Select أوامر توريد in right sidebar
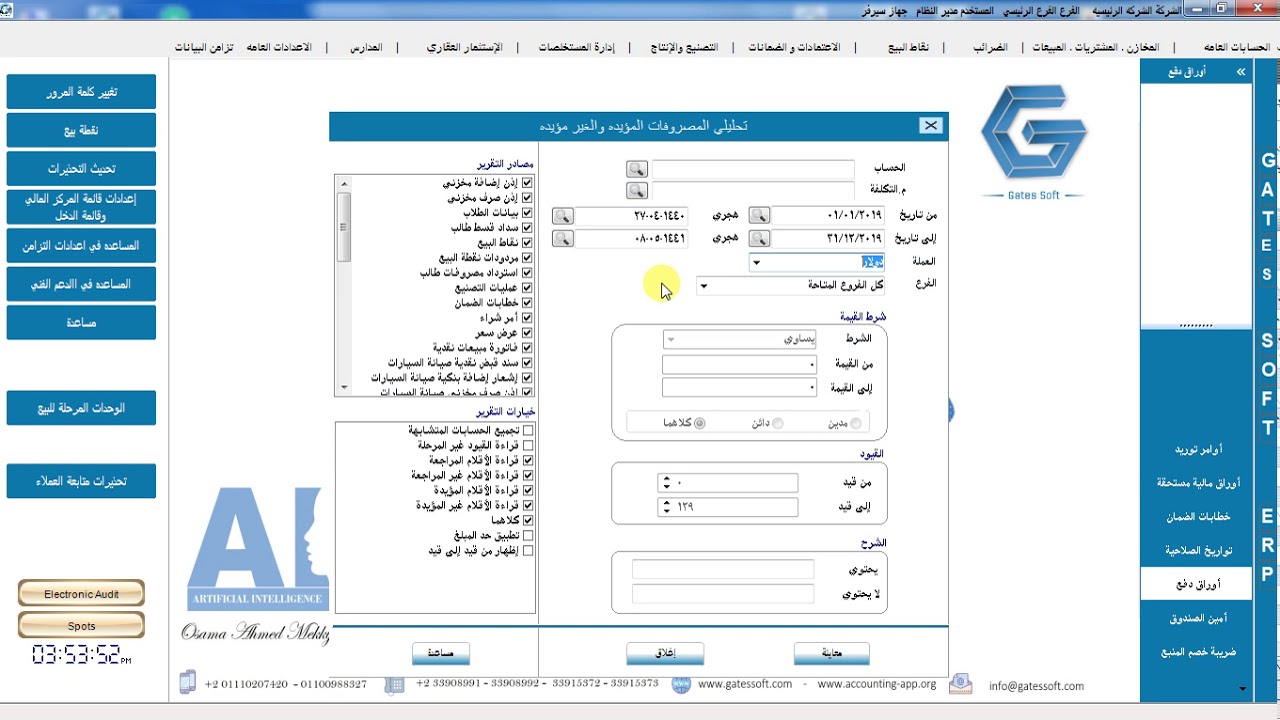The width and height of the screenshot is (1280, 720). coord(1196,449)
